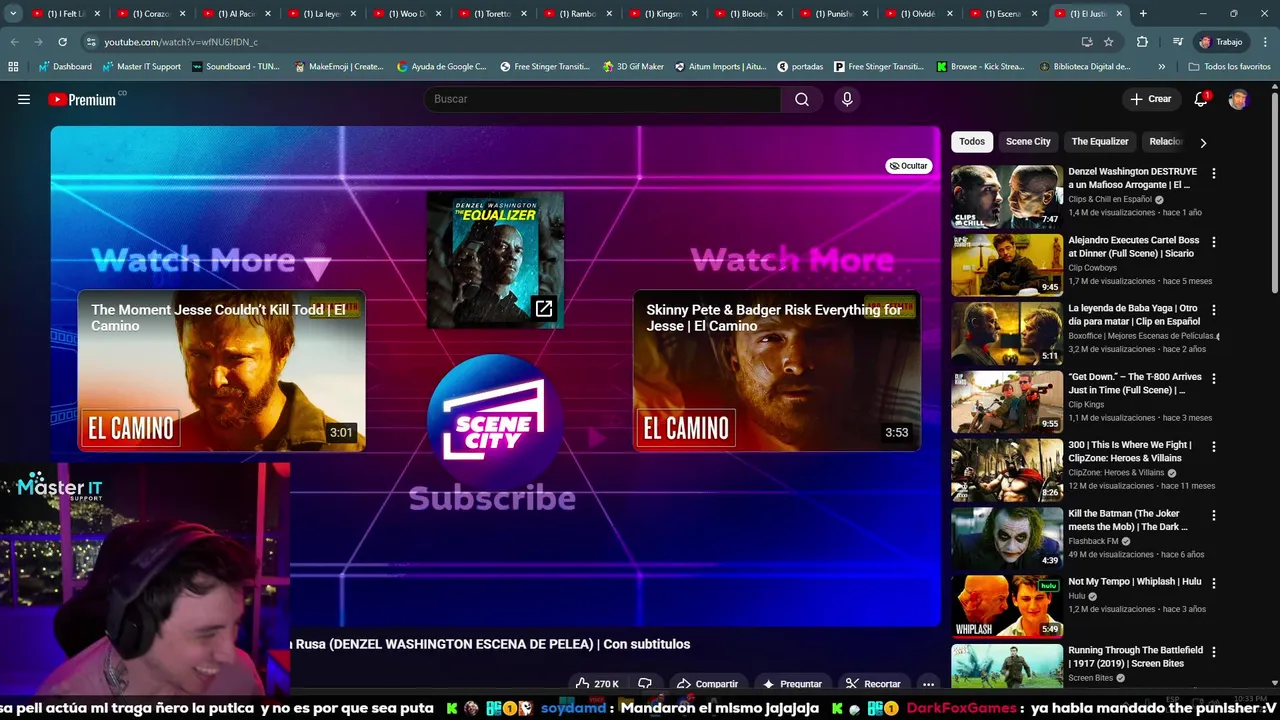This screenshot has width=1280, height=720.
Task: Click the address bar URL
Action: click(181, 42)
